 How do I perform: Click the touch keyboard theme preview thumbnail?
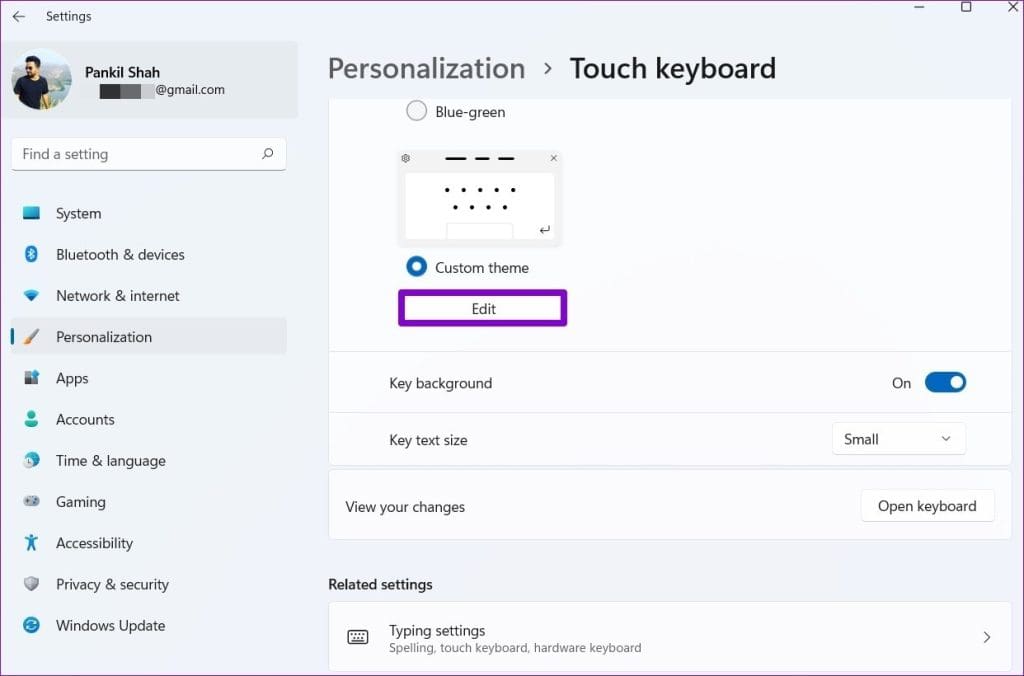[481, 198]
